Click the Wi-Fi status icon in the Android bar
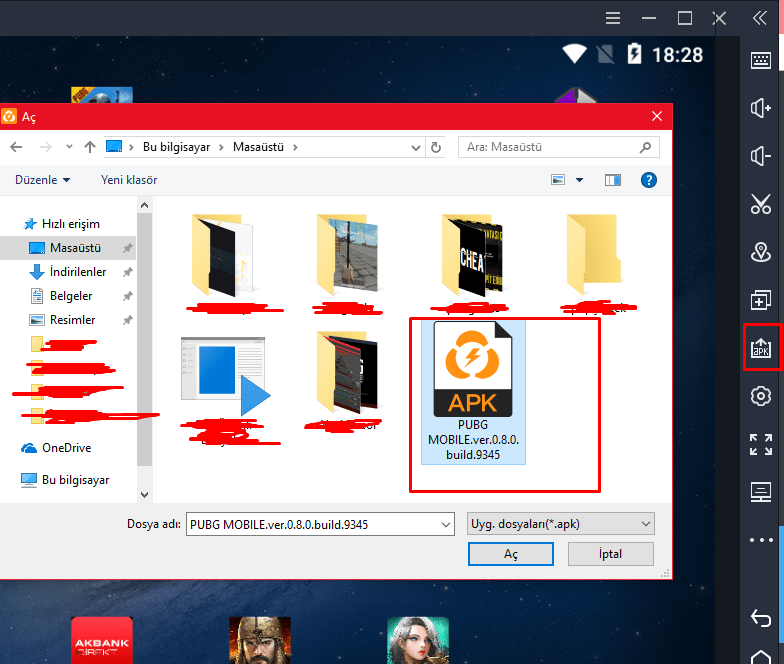784x664 pixels. [574, 54]
